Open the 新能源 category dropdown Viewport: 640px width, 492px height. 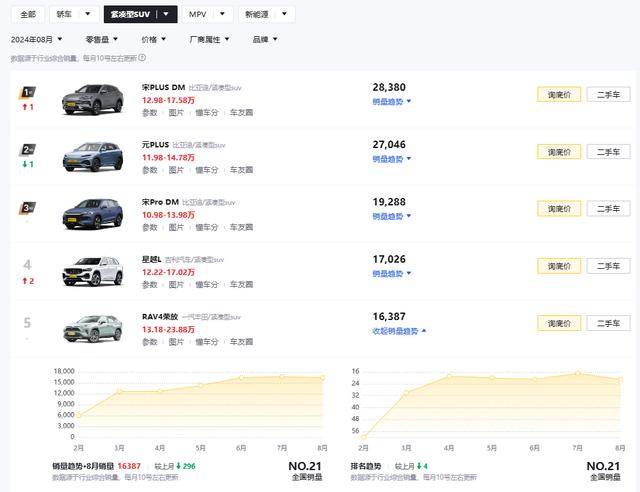pyautogui.click(x=267, y=14)
